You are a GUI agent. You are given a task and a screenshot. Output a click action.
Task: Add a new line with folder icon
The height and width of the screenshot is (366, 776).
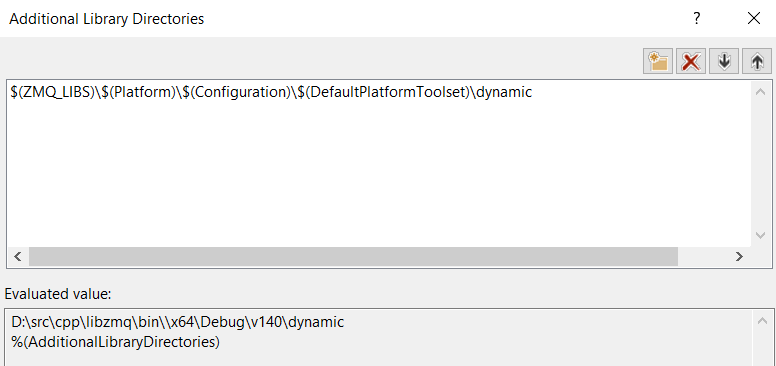click(x=658, y=61)
